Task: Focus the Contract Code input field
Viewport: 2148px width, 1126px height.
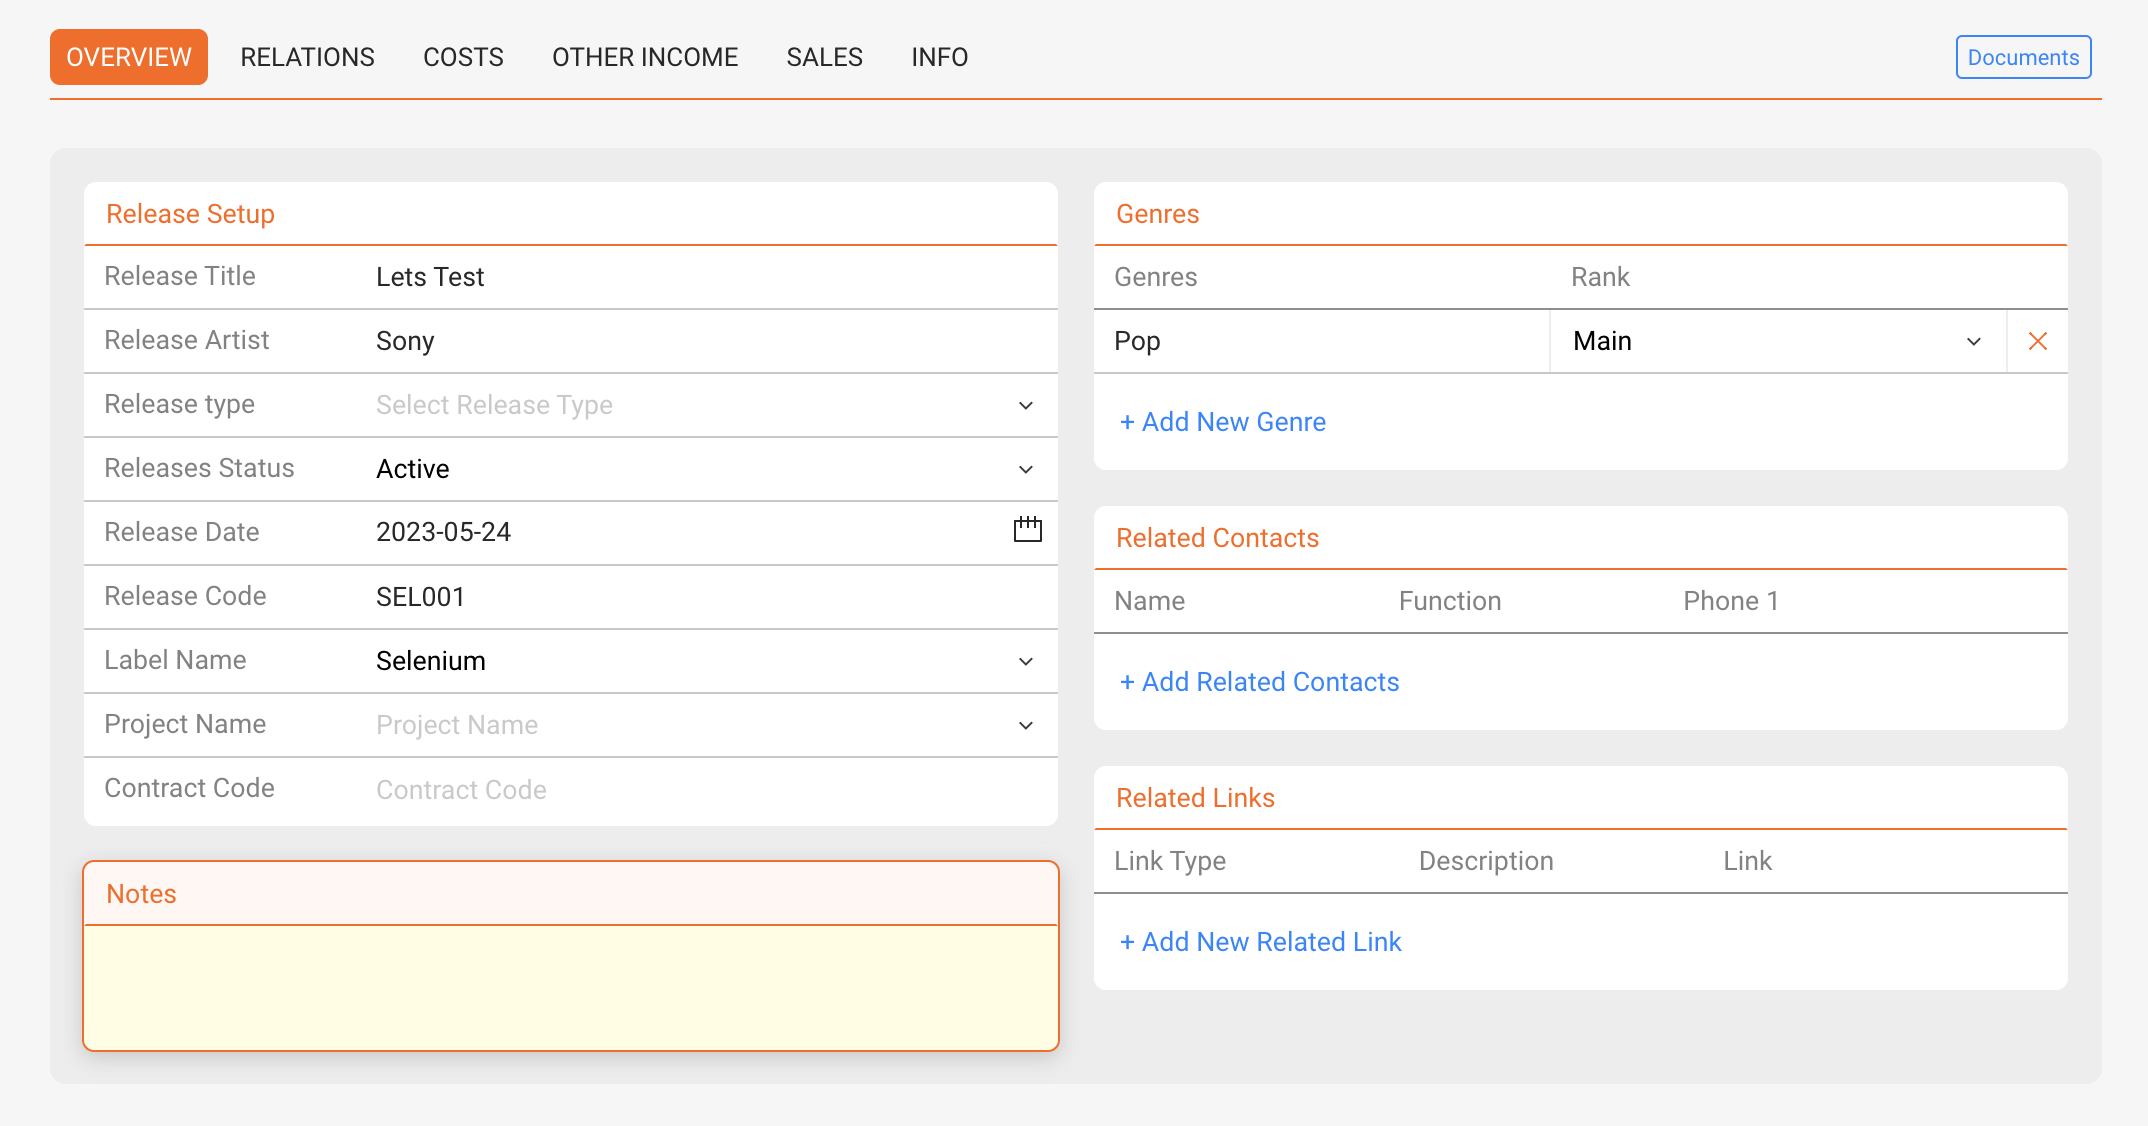Action: (x=706, y=790)
